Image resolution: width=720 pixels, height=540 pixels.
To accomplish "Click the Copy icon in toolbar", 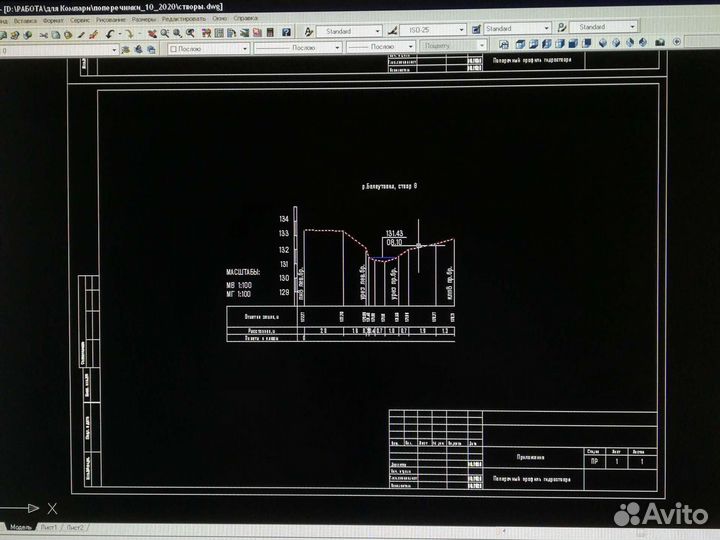I will (56, 35).
